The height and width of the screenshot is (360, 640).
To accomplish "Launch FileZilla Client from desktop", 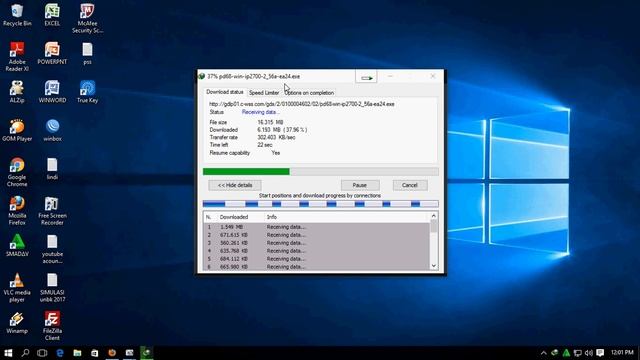I will [x=52, y=326].
